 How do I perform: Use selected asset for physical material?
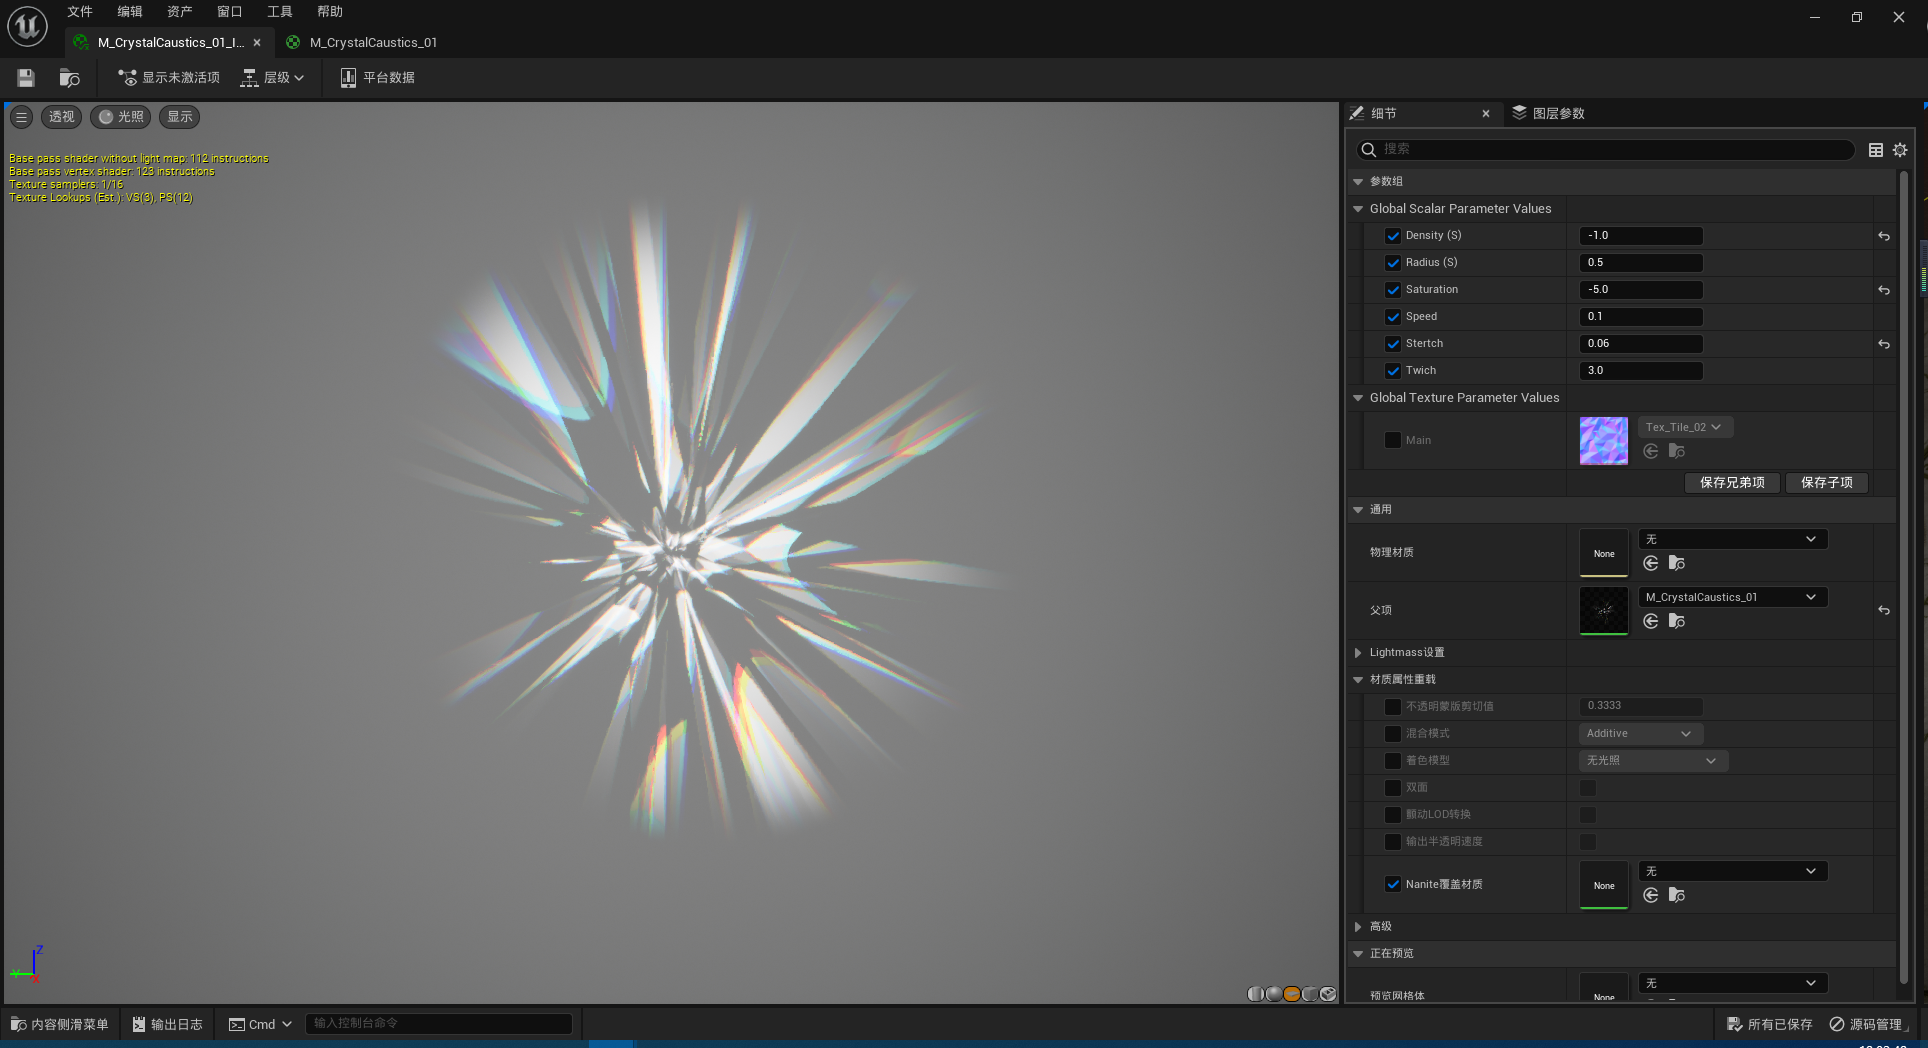click(1651, 563)
